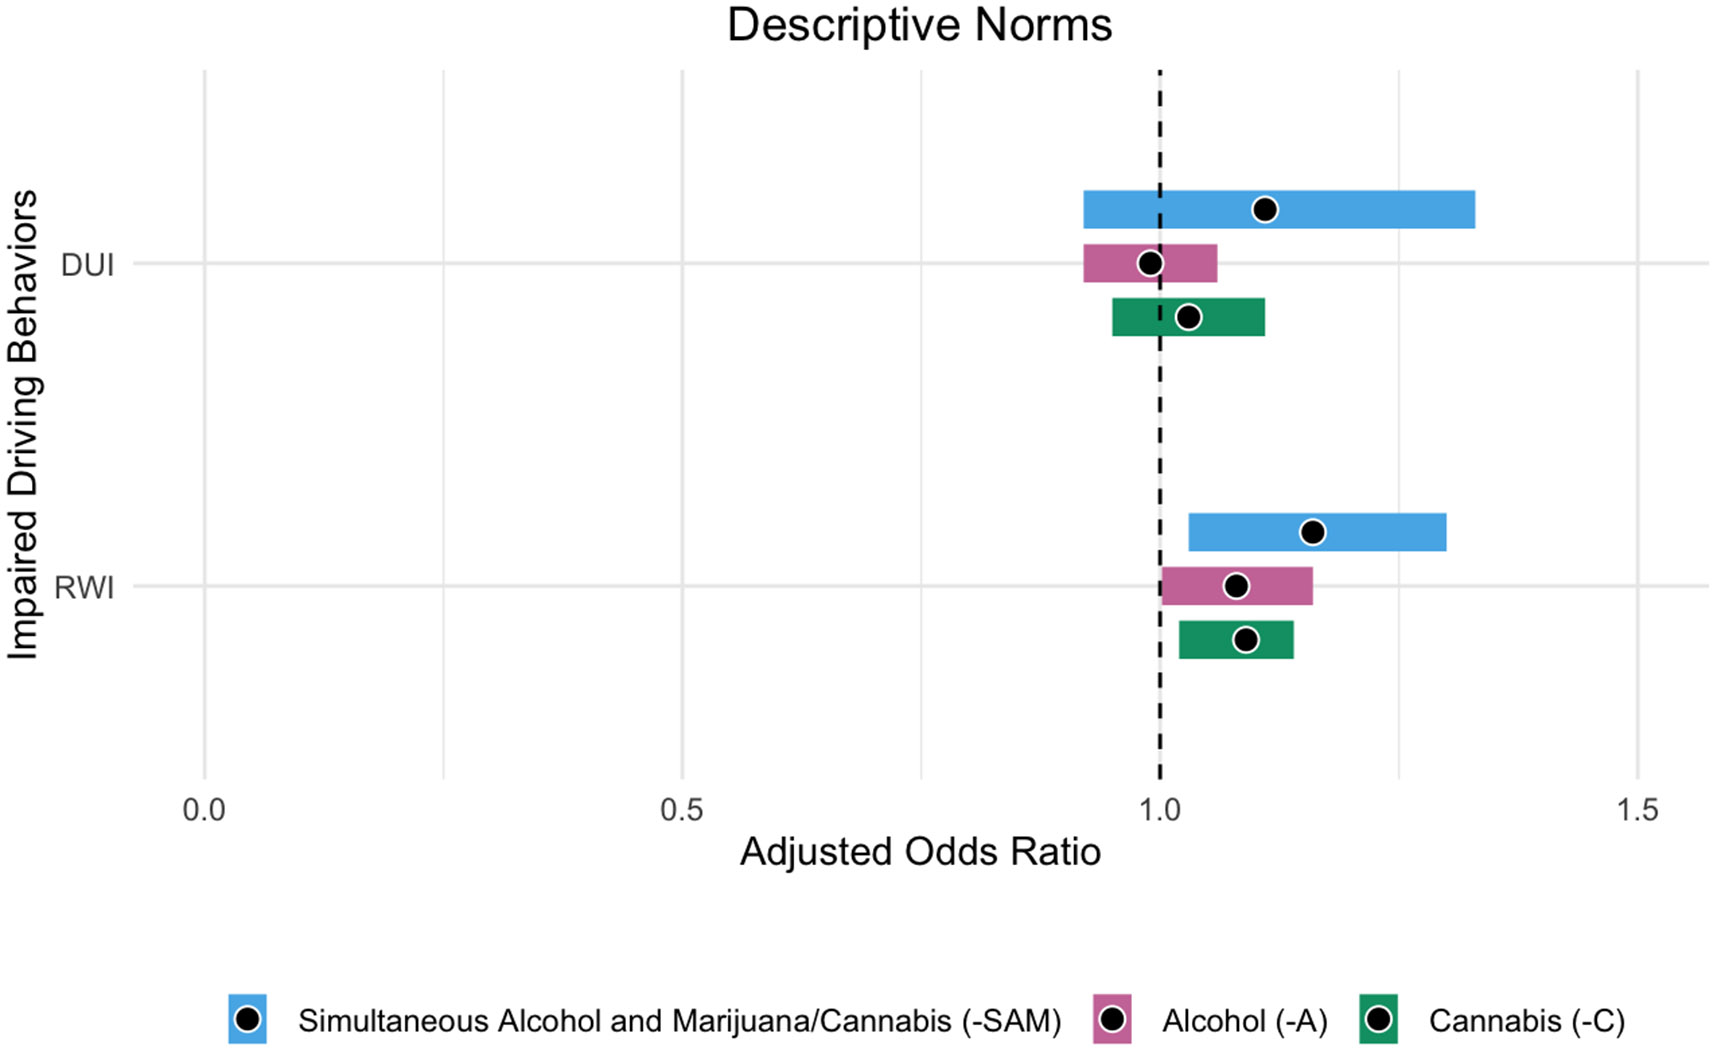
Task: Click the 1.5 x-axis tick label
Action: pyautogui.click(x=1637, y=809)
